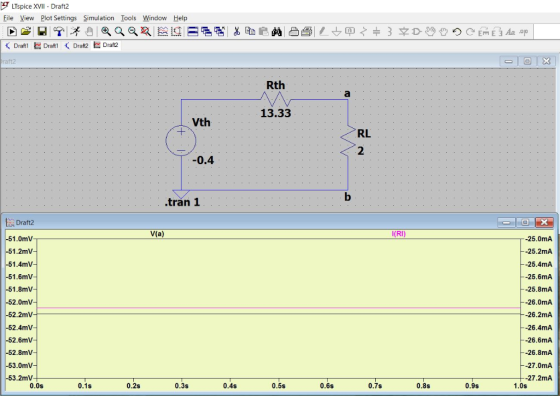The height and width of the screenshot is (396, 560).
Task: Click the dotted-frame plot axes toolbar icon
Action: coord(176,32)
